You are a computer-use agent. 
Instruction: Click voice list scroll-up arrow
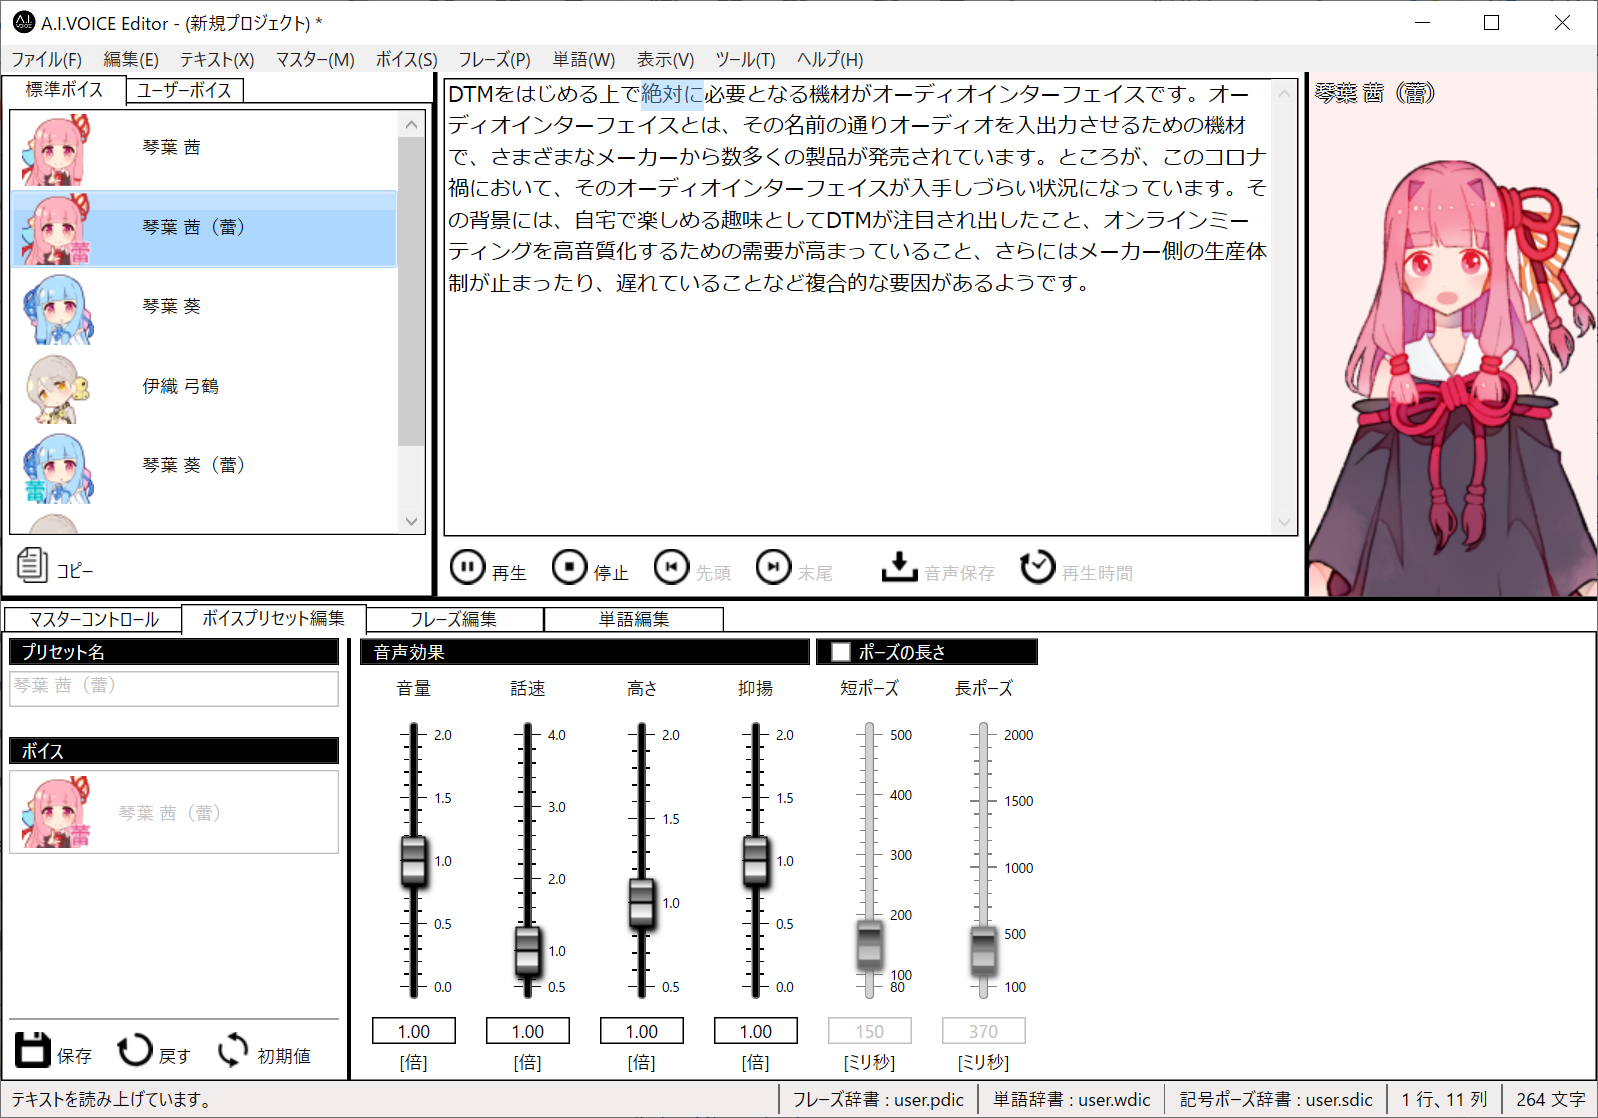[x=411, y=124]
